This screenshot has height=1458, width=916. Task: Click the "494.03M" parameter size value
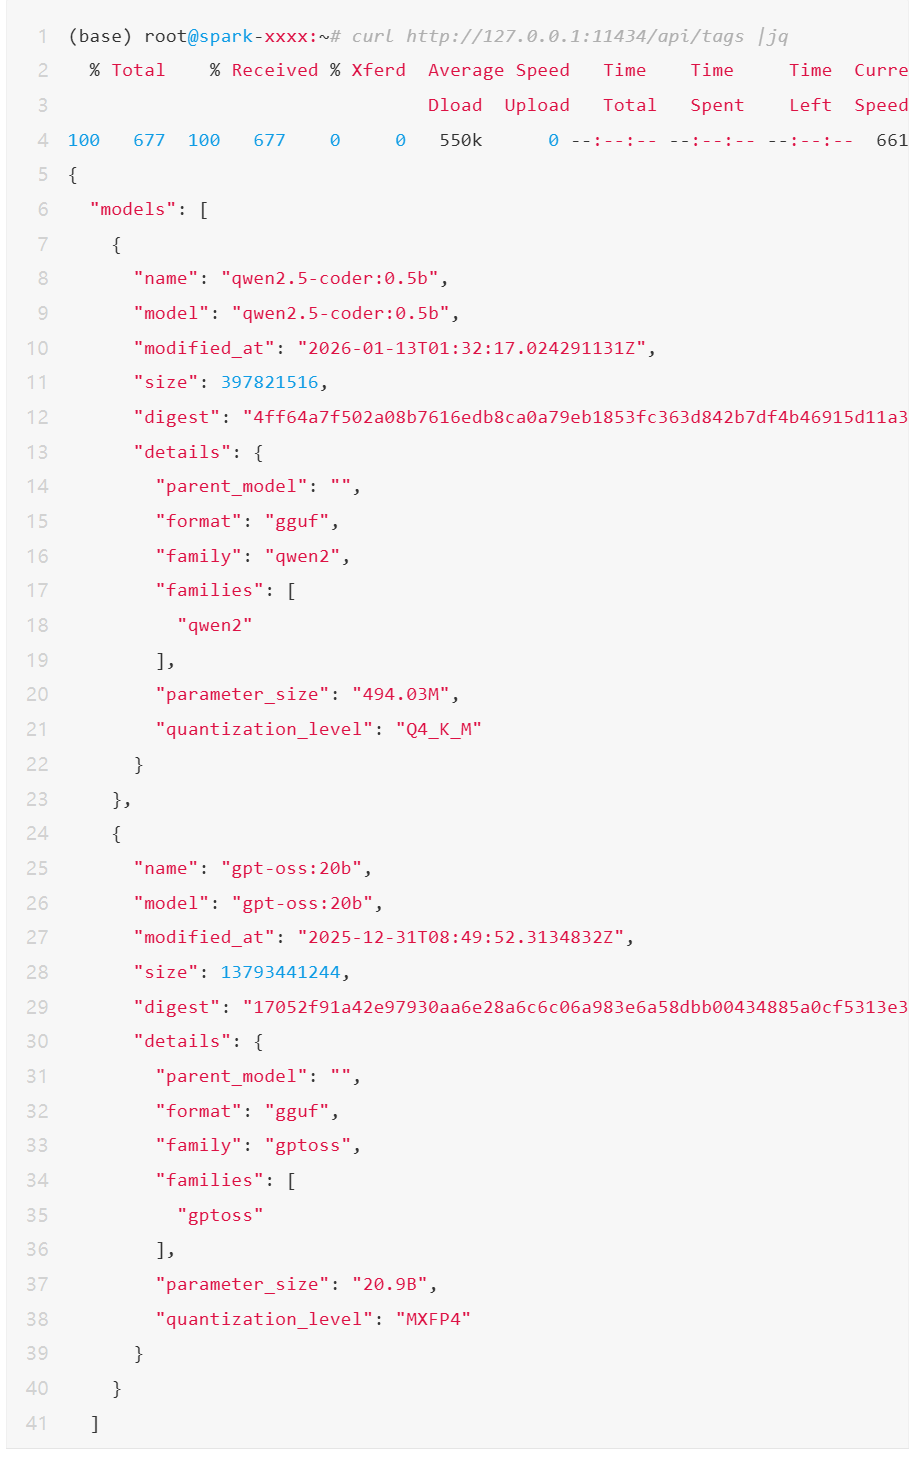405,694
